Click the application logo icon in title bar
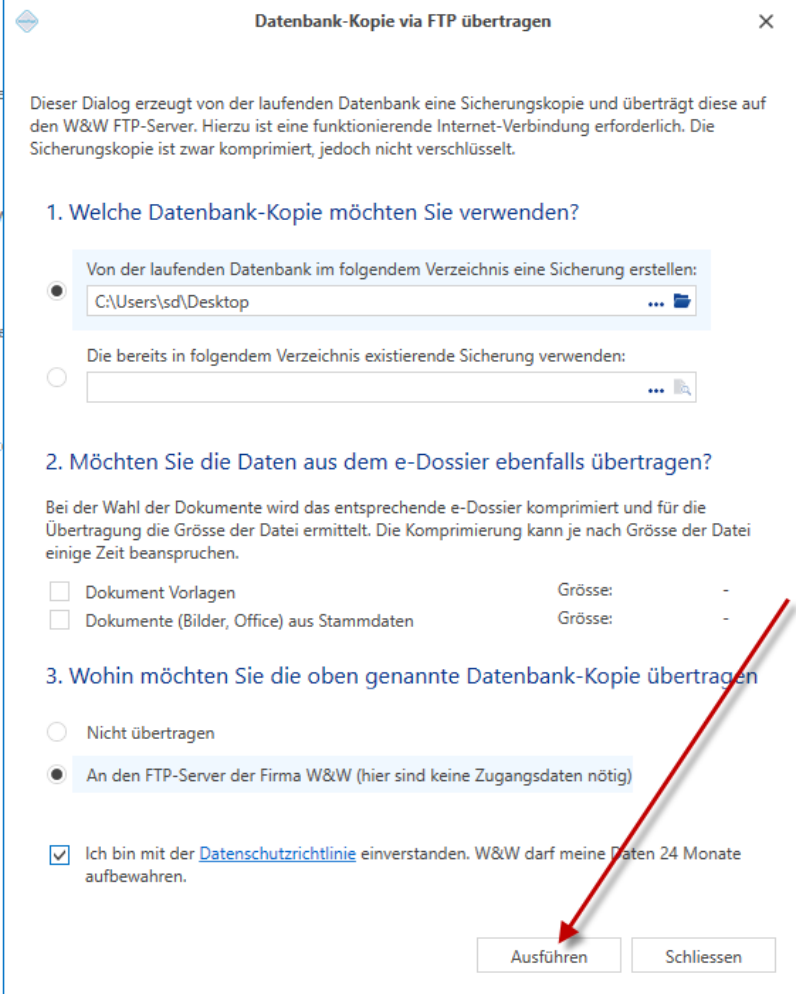The width and height of the screenshot is (796, 994). pyautogui.click(x=27, y=21)
